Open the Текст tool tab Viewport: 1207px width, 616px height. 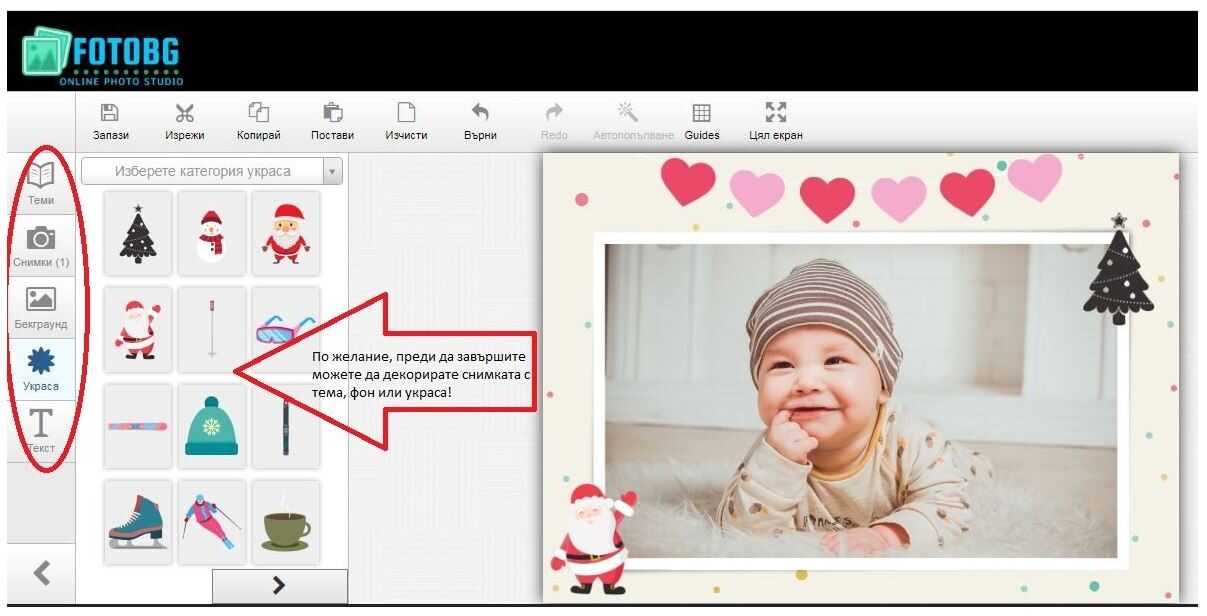(41, 431)
